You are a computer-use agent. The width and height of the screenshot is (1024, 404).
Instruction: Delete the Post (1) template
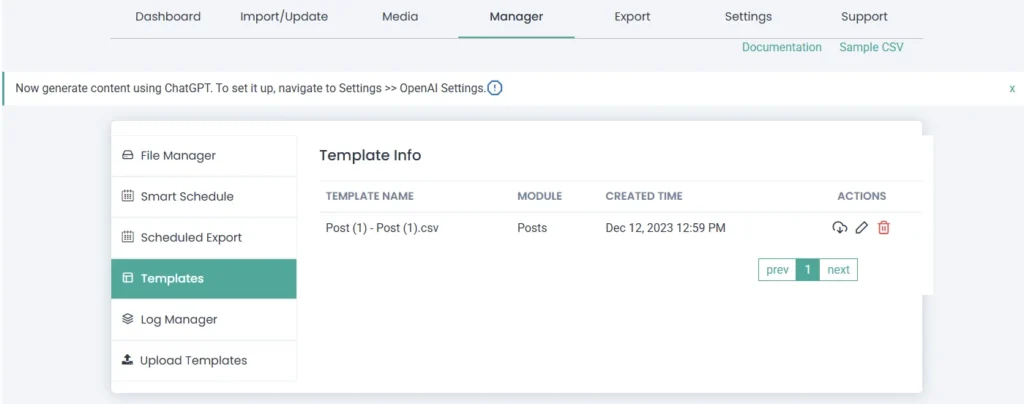coord(884,228)
